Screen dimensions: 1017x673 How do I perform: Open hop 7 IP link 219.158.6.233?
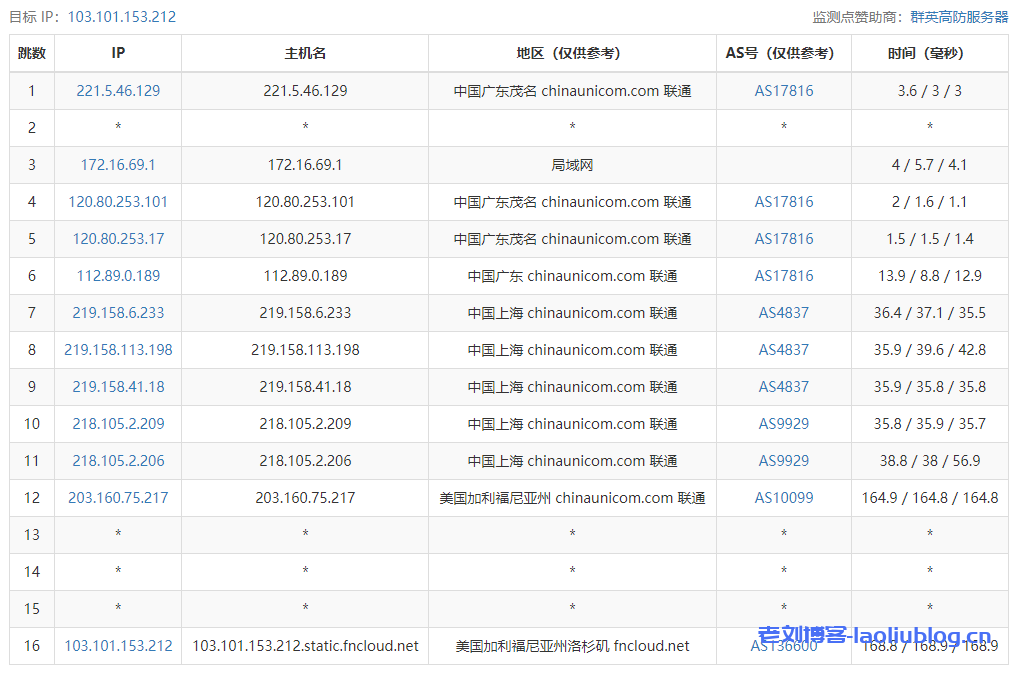pyautogui.click(x=118, y=313)
